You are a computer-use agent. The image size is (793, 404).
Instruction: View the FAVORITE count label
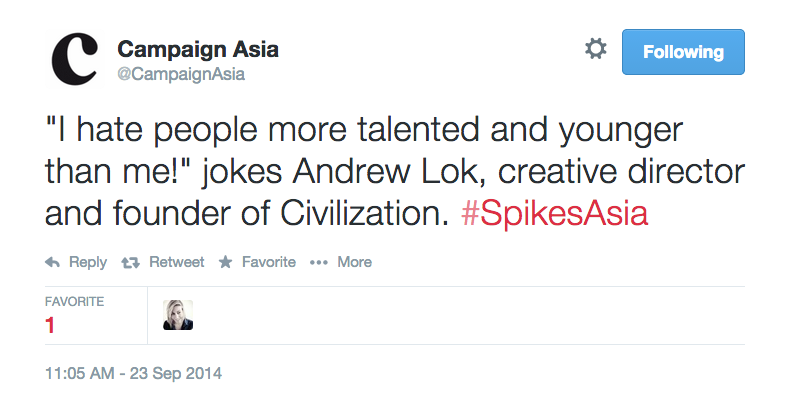(x=75, y=301)
